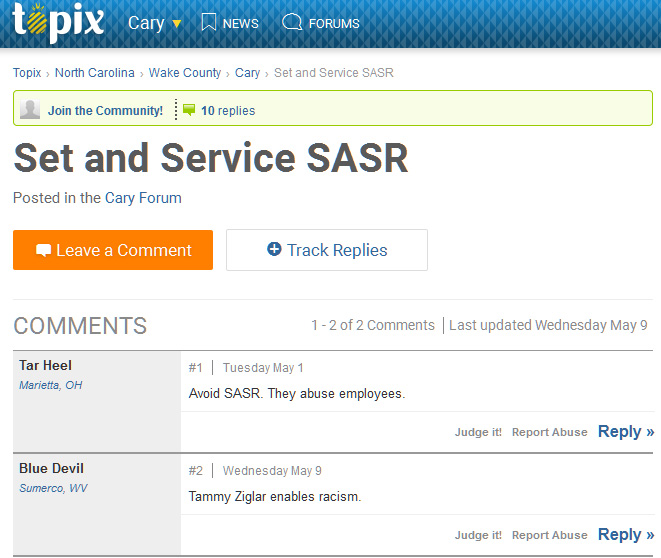Open Cary breadcrumb link
This screenshot has width=661, height=558.
point(247,73)
